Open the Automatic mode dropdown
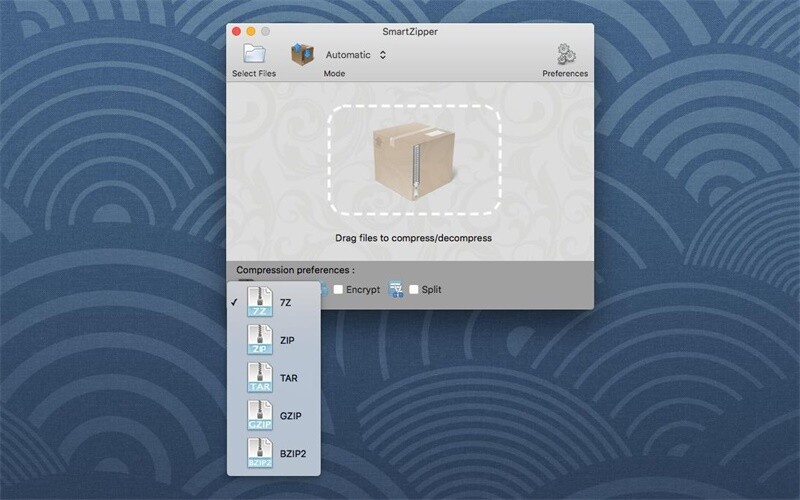 [356, 55]
